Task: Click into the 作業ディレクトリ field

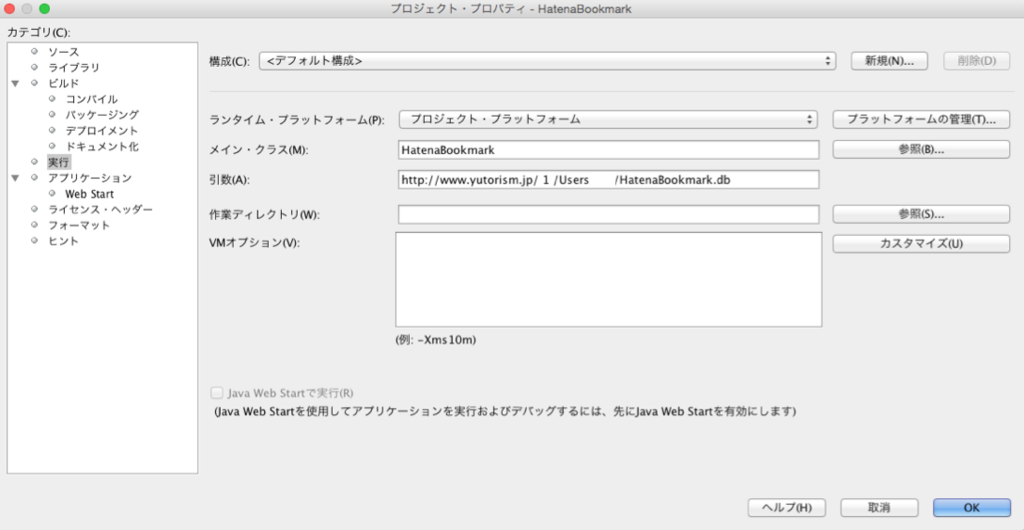Action: click(x=608, y=214)
